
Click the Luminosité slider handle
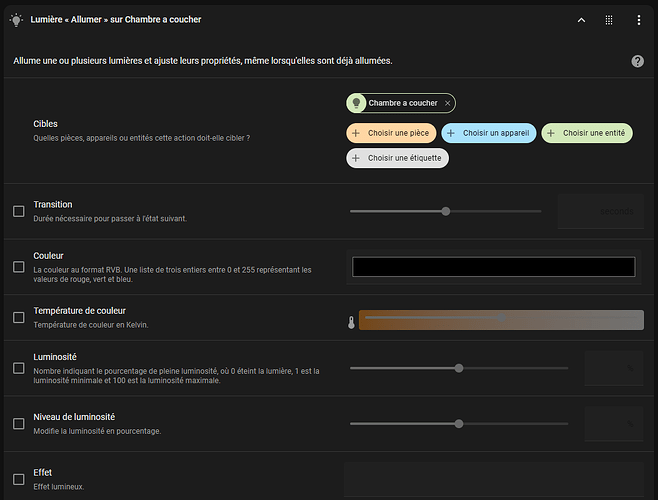point(459,368)
